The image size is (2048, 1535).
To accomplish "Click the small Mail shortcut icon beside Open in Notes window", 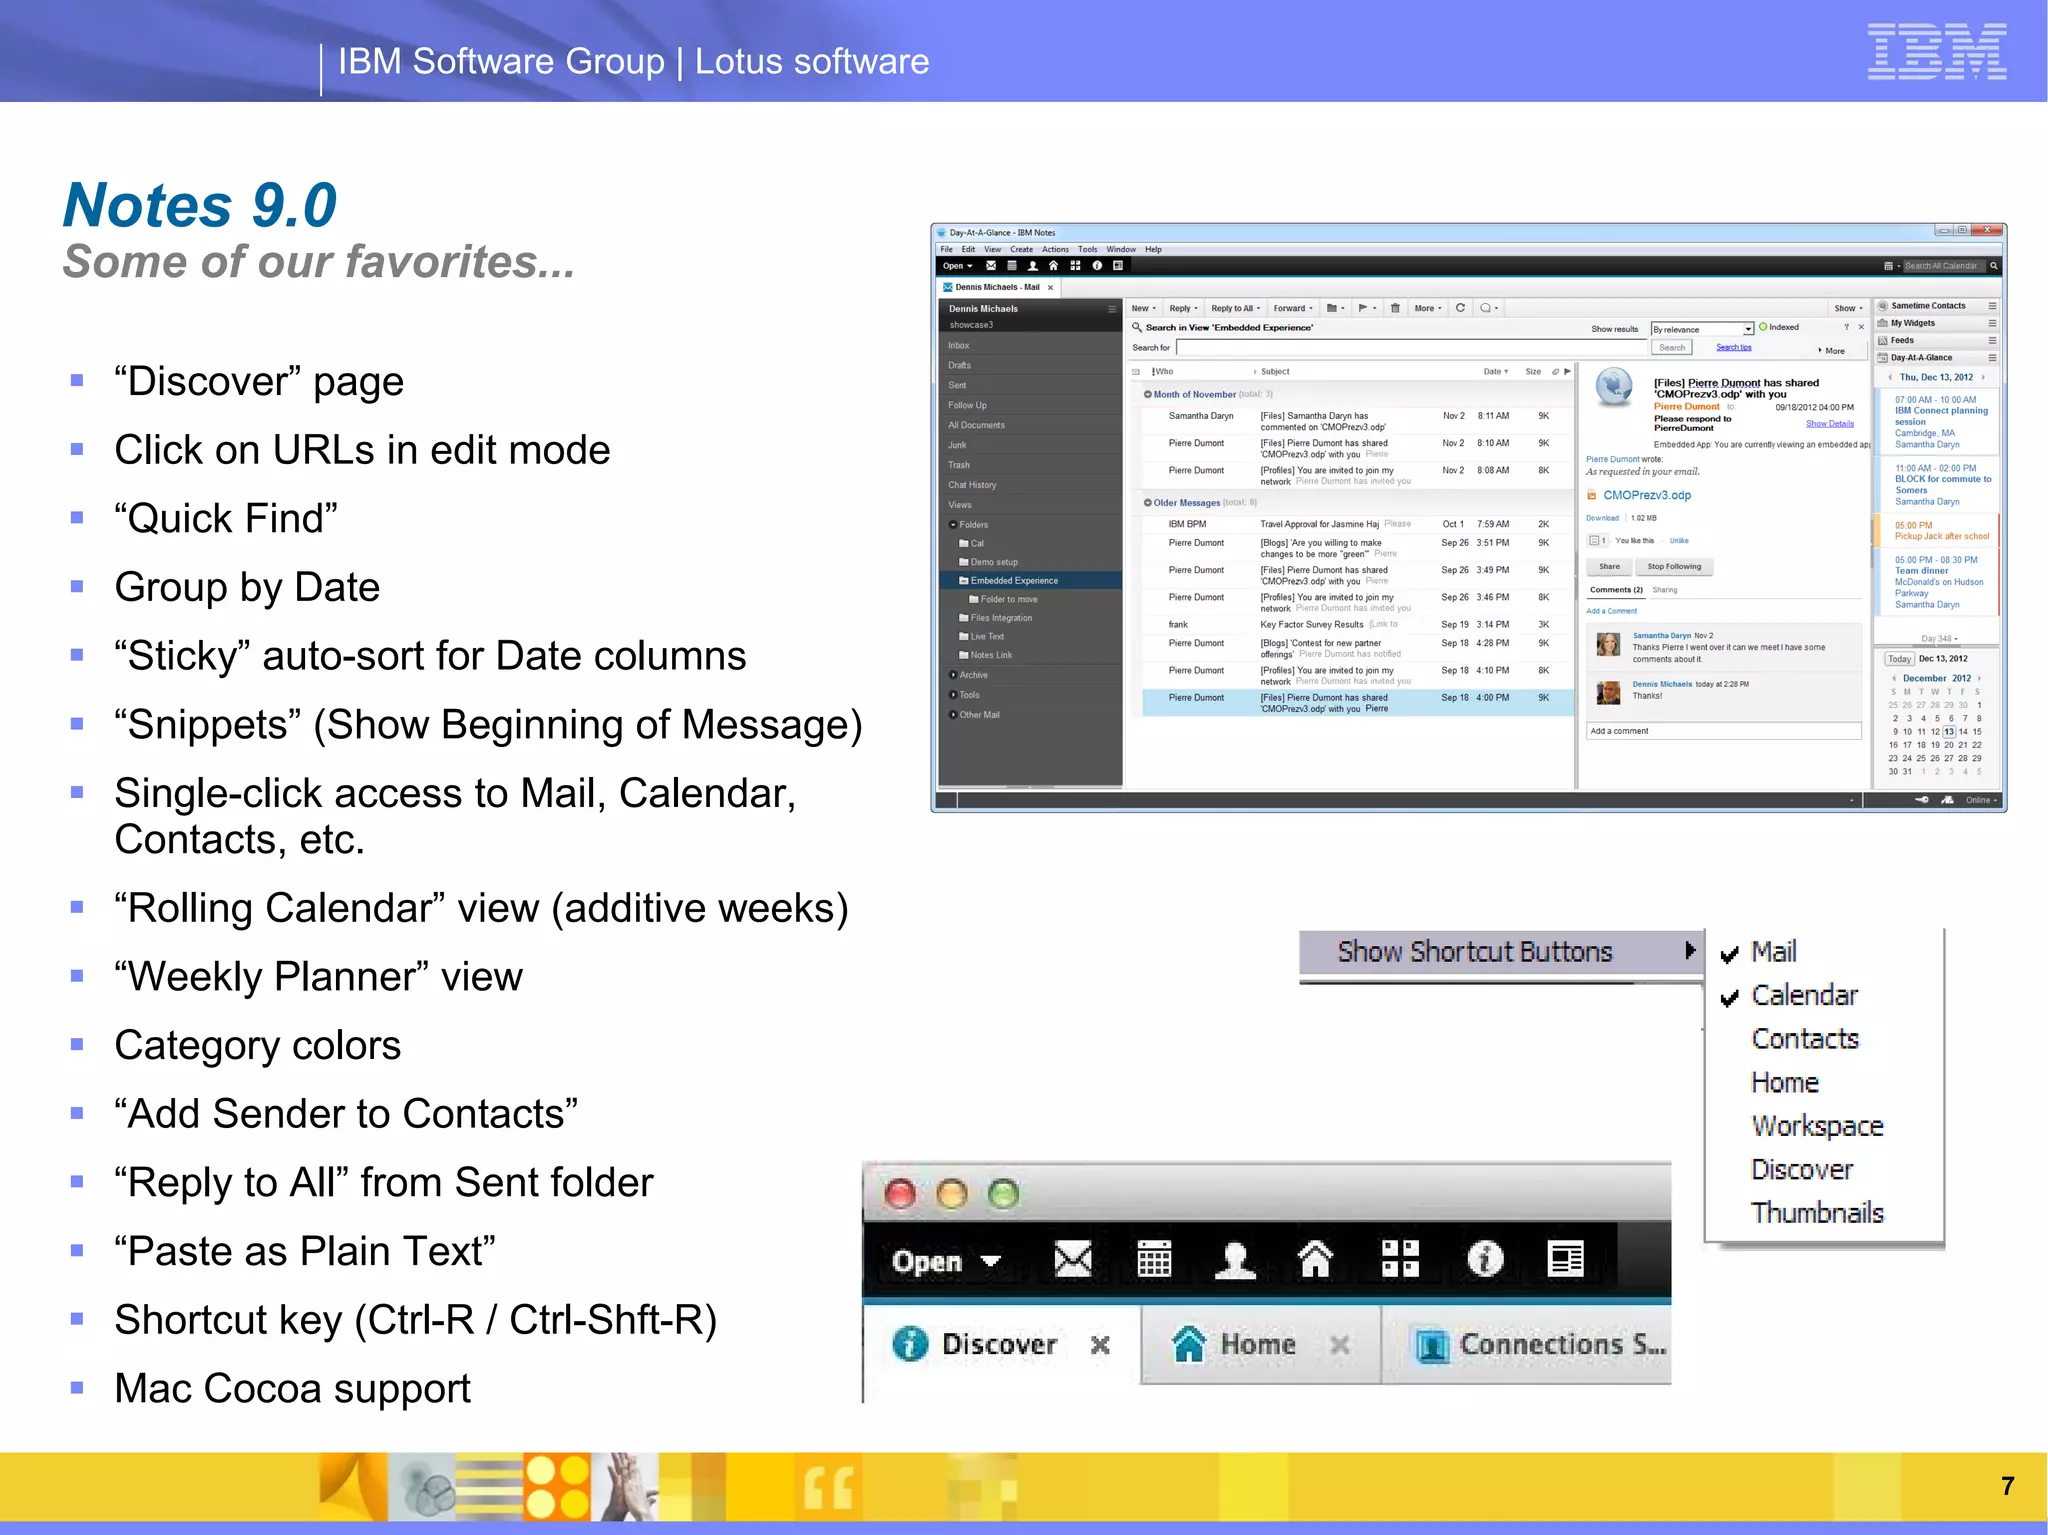I will [x=991, y=266].
